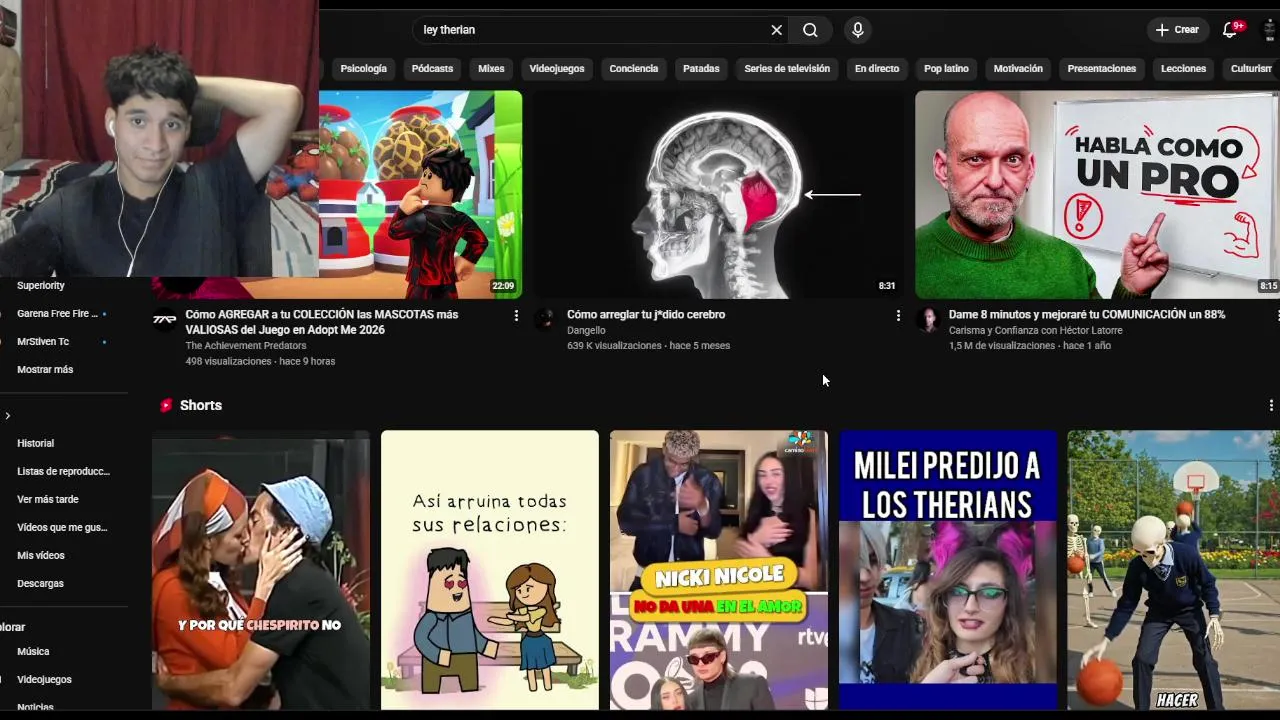Open Shorts shelf options menu
This screenshot has width=1280, height=720.
coord(1271,405)
